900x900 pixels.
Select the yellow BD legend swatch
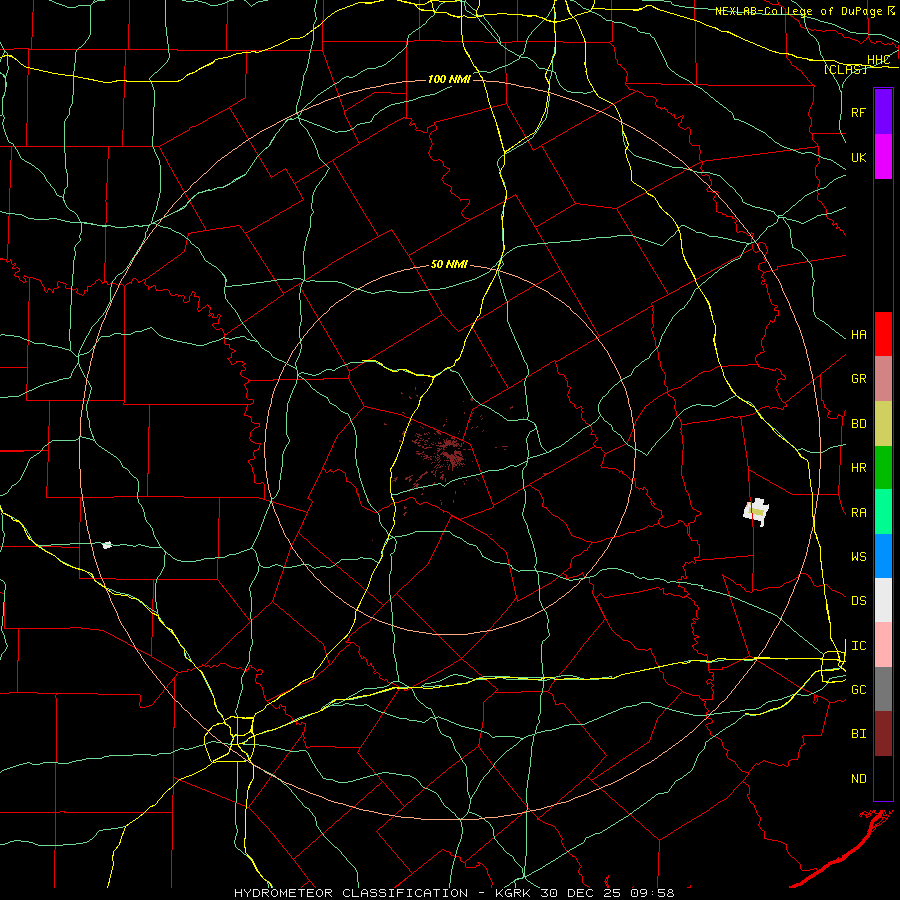(883, 424)
